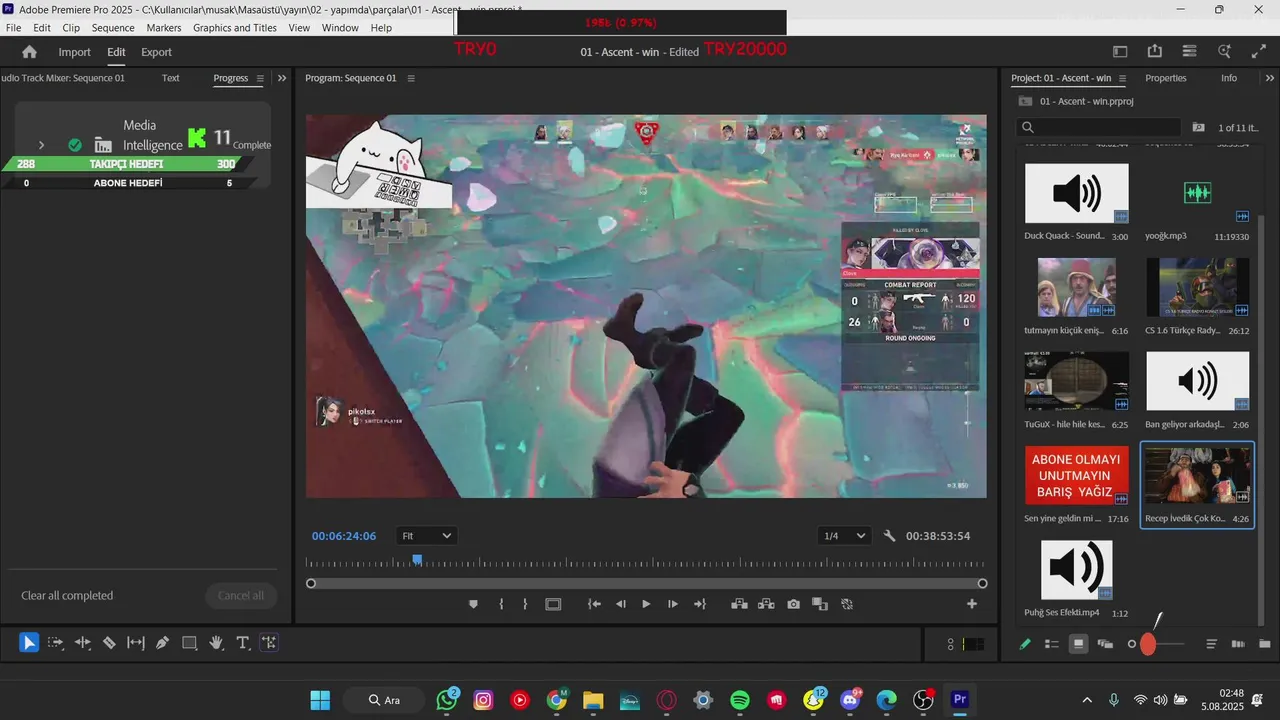The width and height of the screenshot is (1280, 720).
Task: Show overflow panels beside Progress tab
Action: click(282, 78)
